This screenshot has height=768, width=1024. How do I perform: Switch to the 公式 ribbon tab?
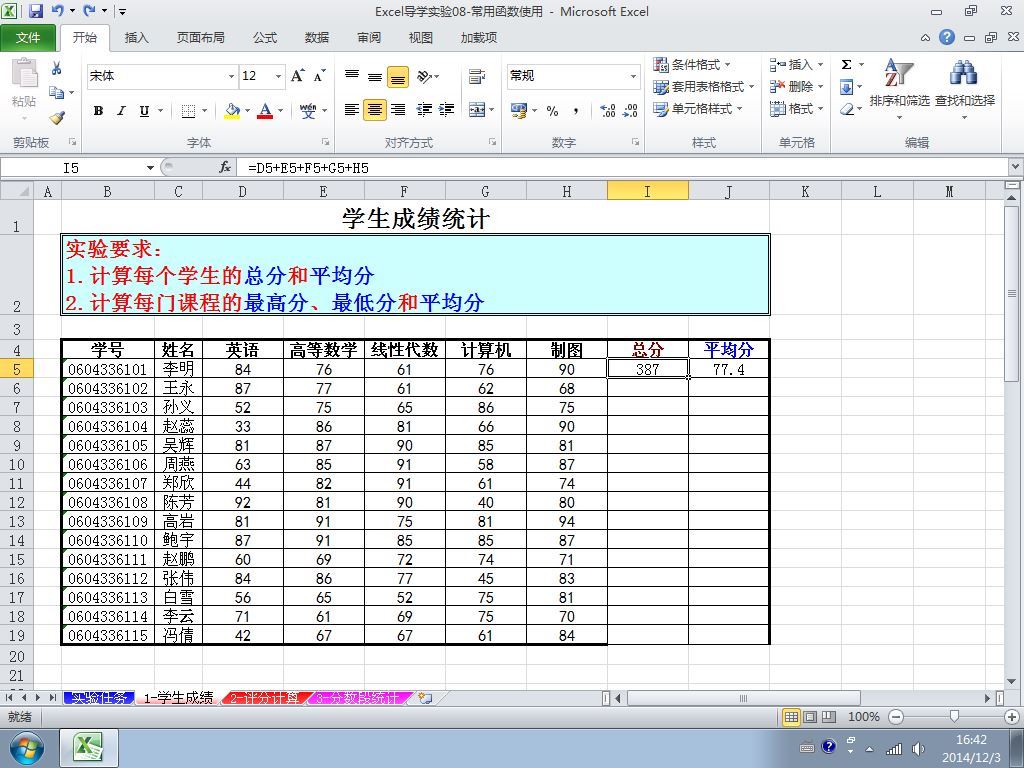265,38
